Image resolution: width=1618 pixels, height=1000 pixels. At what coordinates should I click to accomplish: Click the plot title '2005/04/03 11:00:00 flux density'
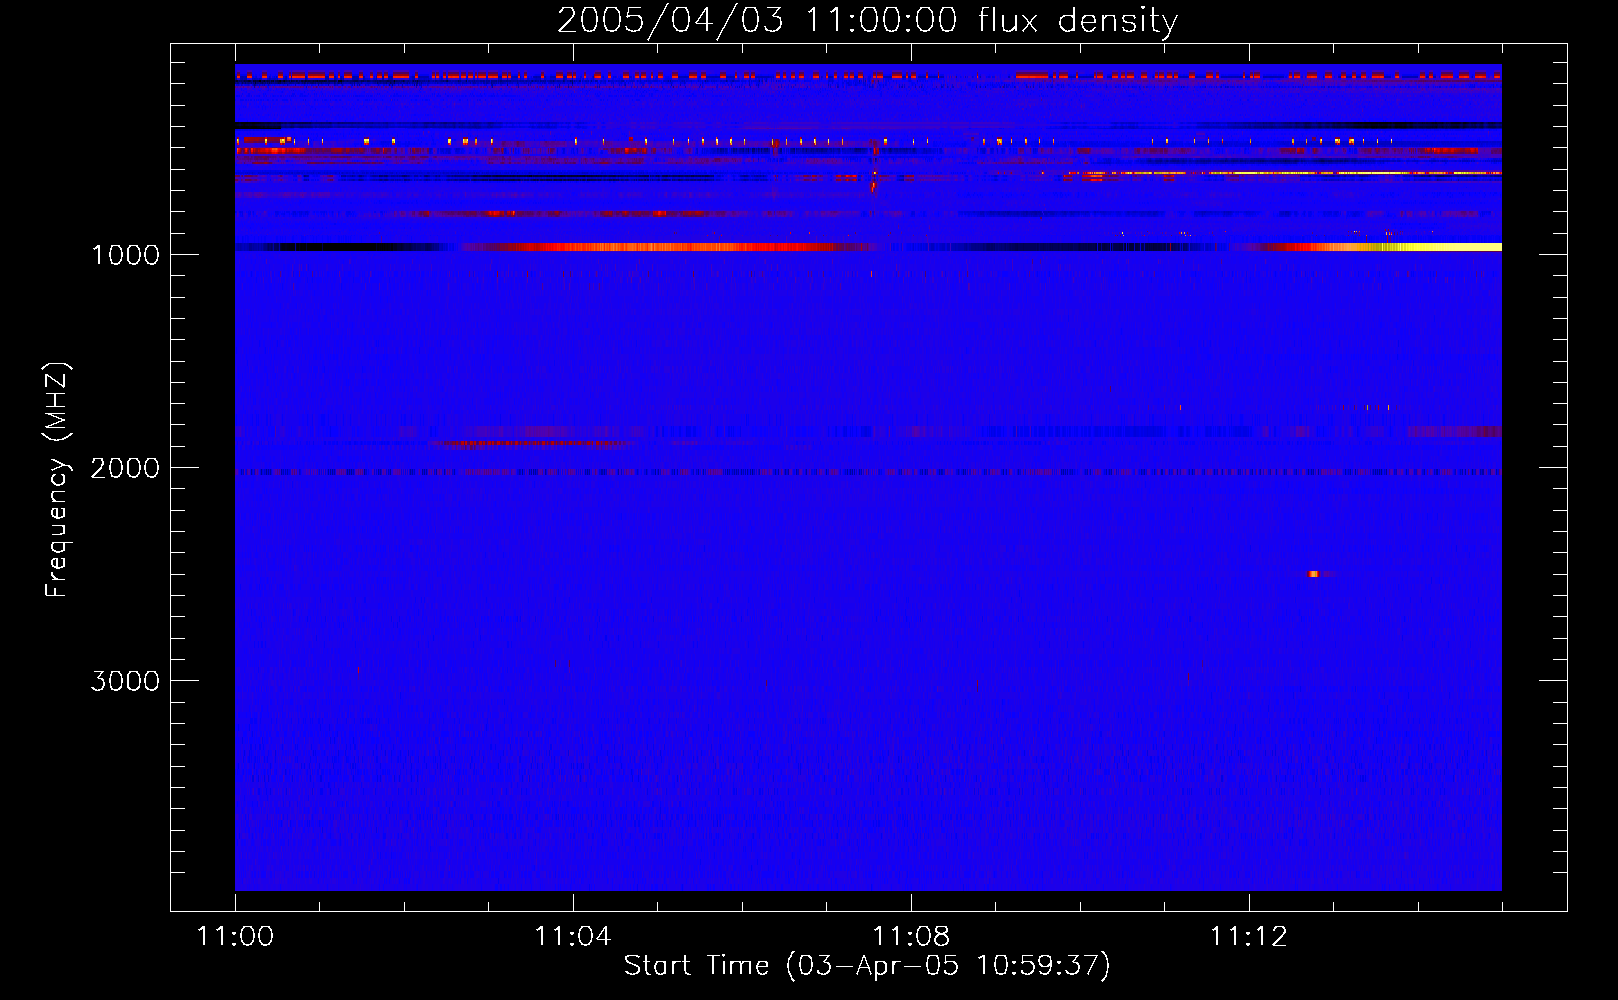(867, 20)
